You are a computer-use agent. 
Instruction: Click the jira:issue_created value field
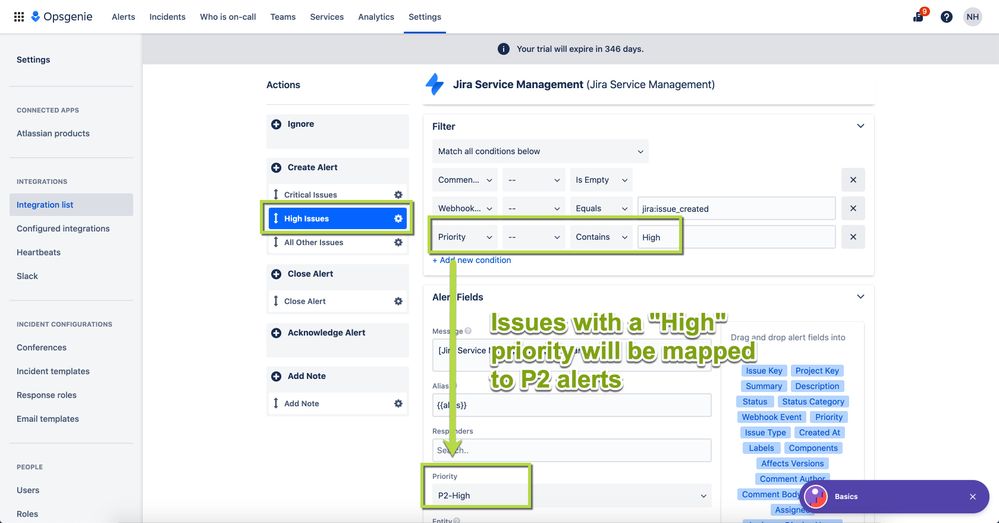[x=737, y=208]
